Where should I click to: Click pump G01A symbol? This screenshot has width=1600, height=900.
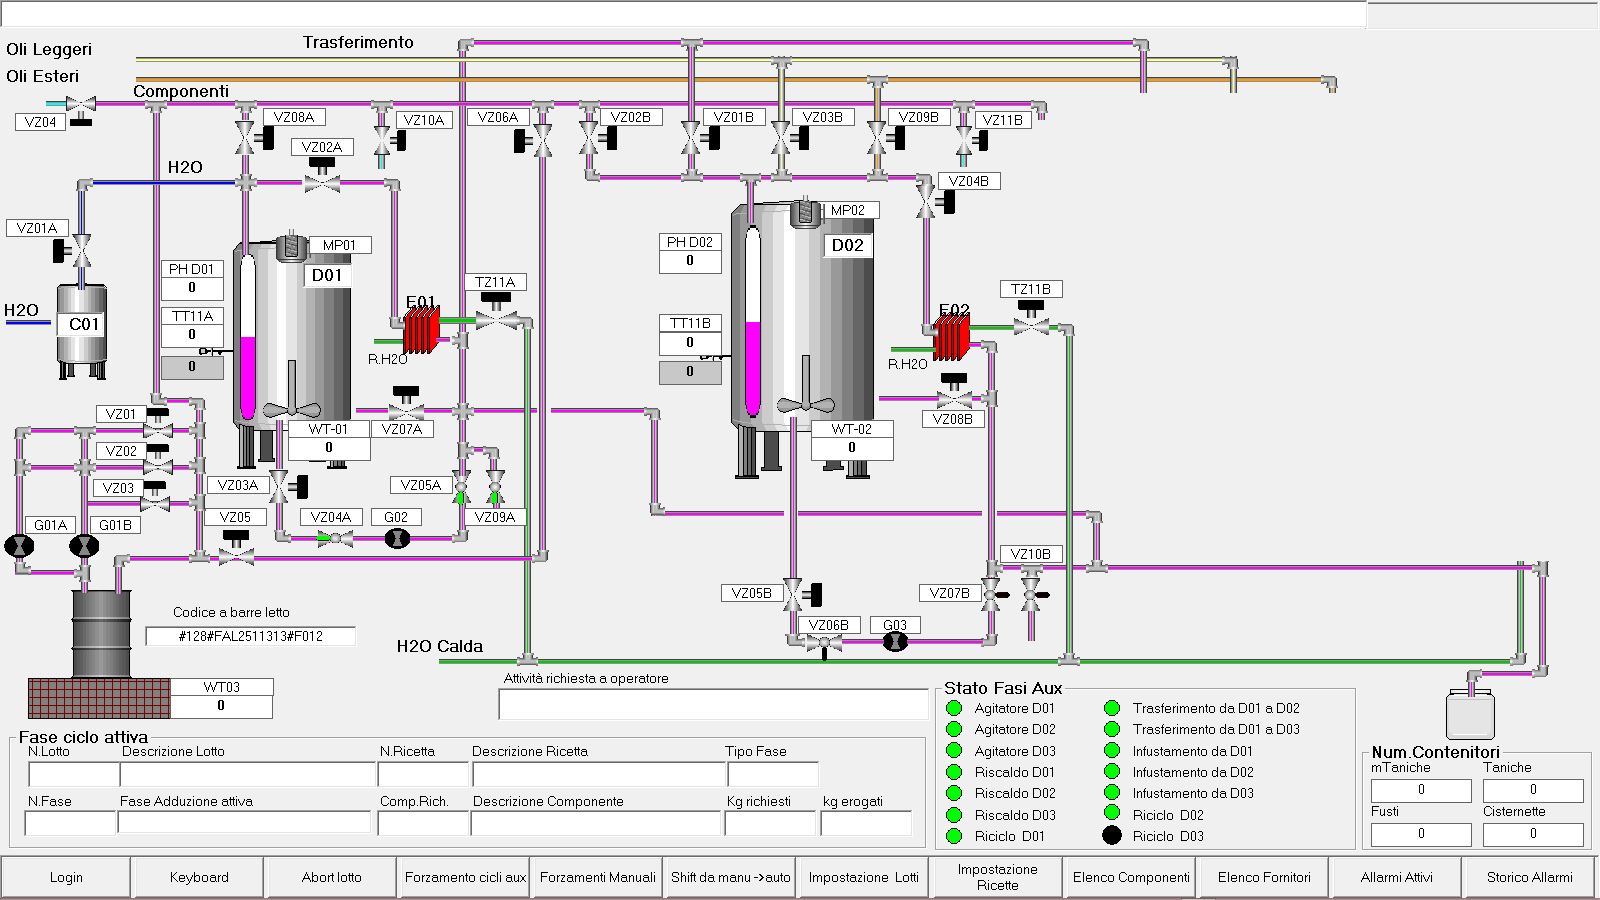pos(19,546)
